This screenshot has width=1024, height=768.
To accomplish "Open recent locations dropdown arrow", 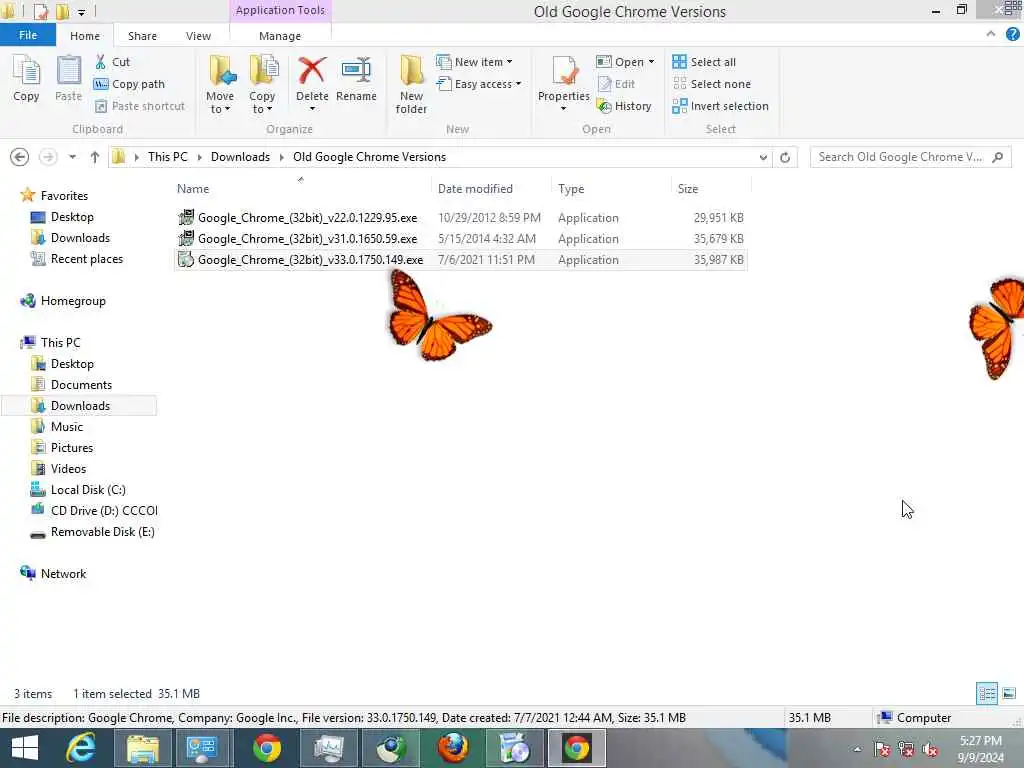I will [72, 157].
